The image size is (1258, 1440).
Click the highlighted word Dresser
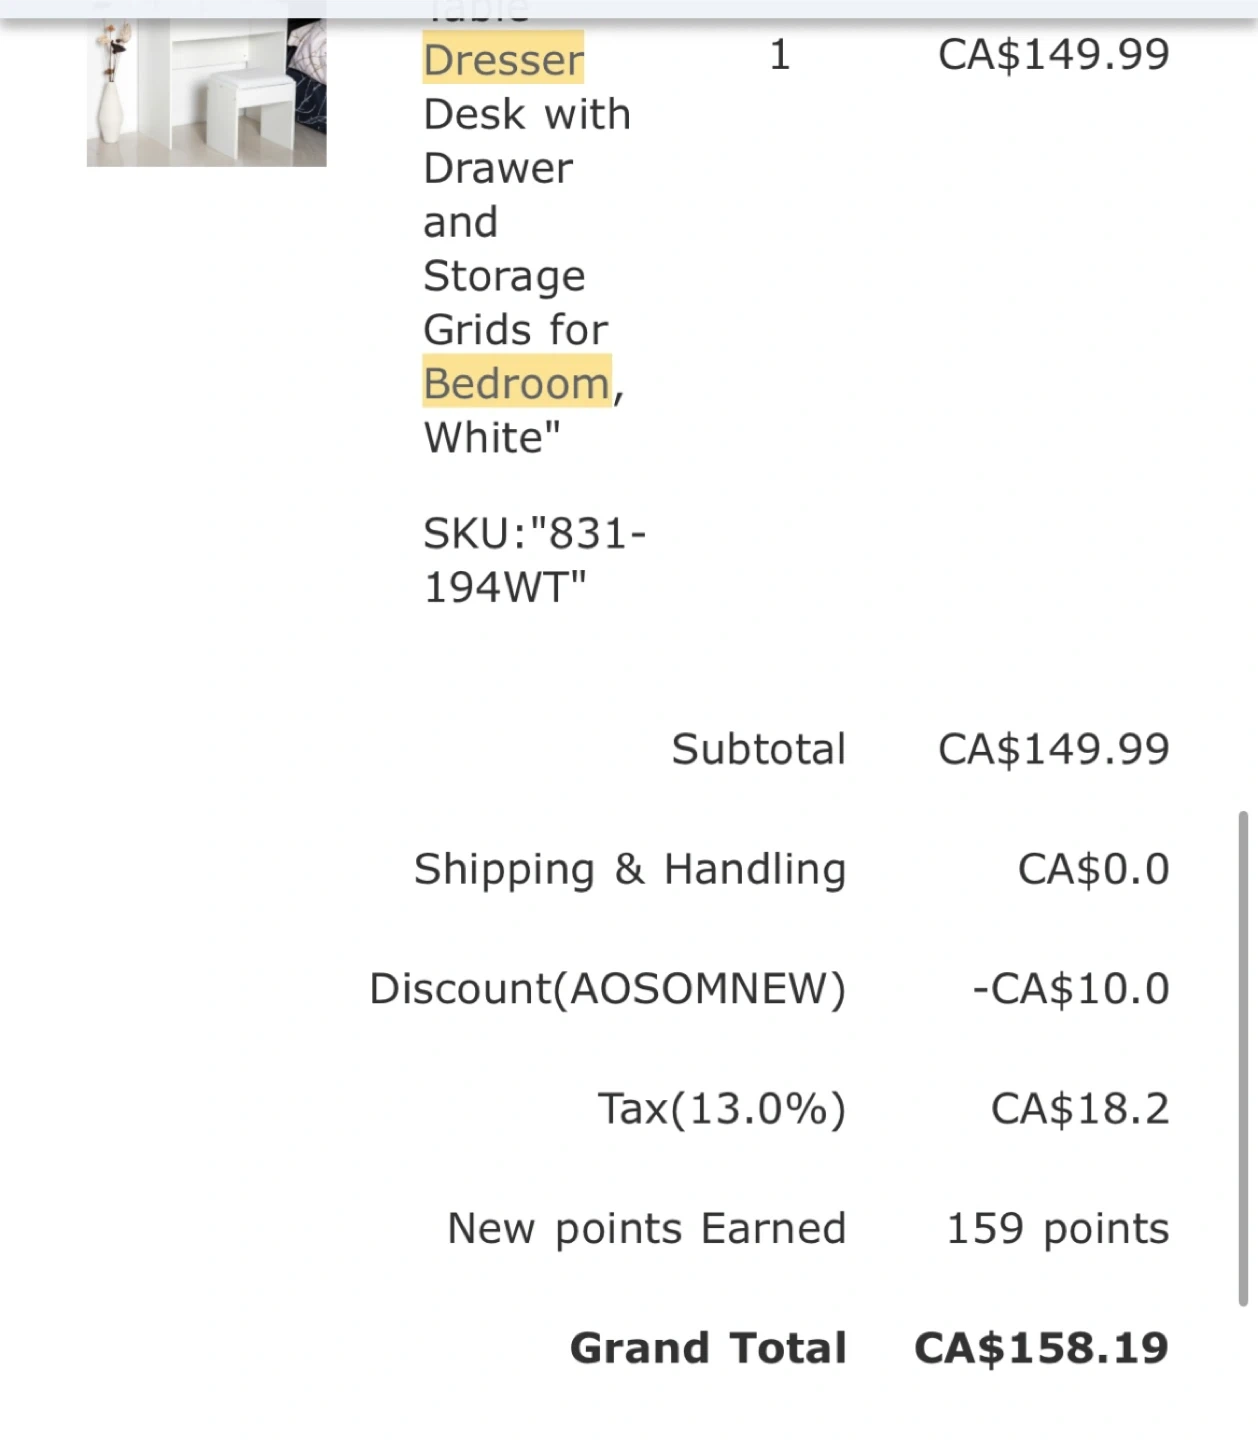tap(503, 60)
